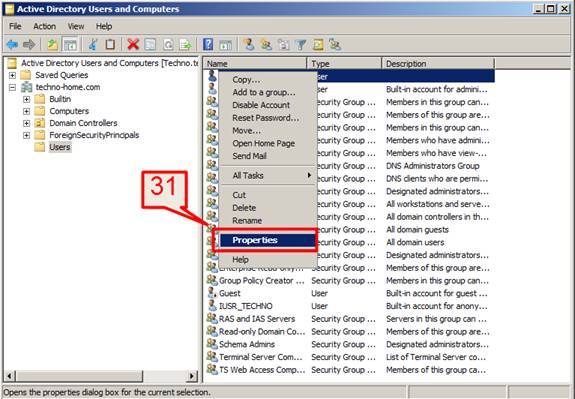Click the Guest user account icon
575x399 pixels.
[x=212, y=293]
